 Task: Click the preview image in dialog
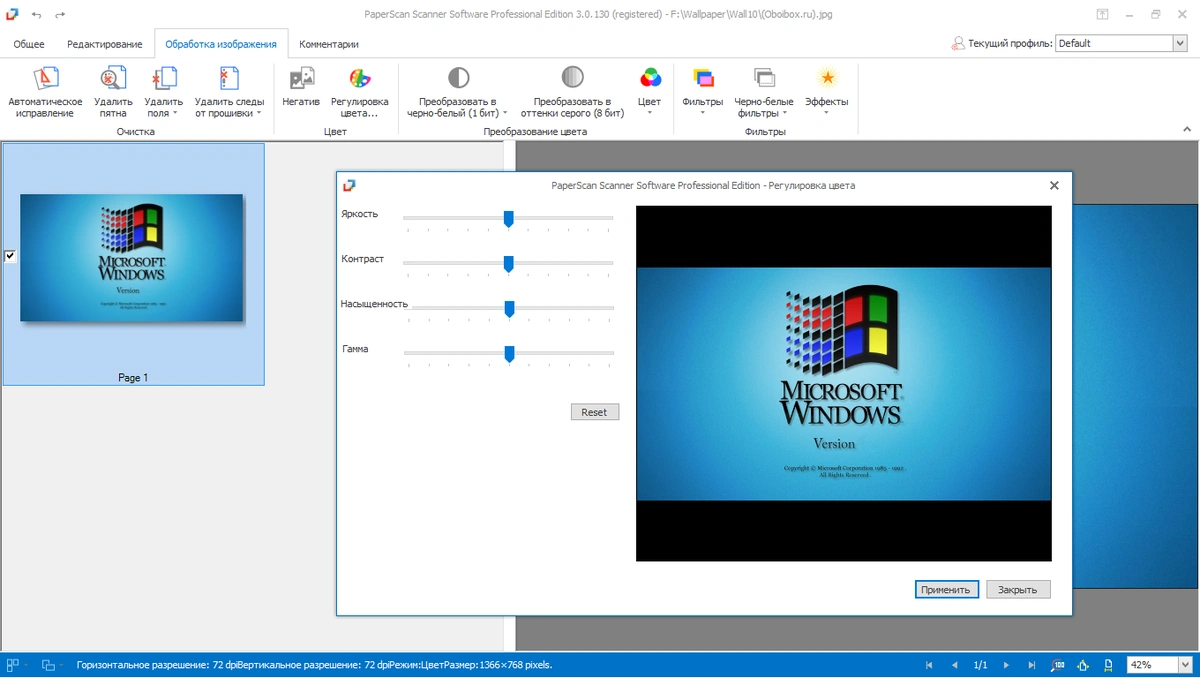[844, 384]
